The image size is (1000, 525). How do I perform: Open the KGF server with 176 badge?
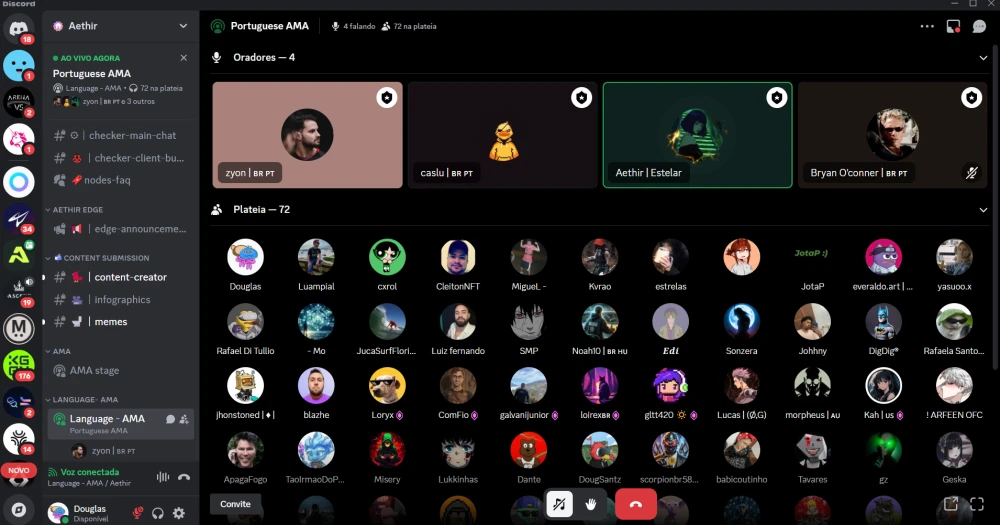click(18, 366)
